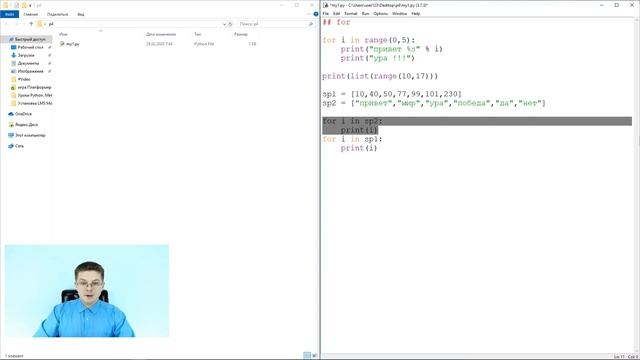Sort files by Размер column

pyautogui.click(x=241, y=34)
